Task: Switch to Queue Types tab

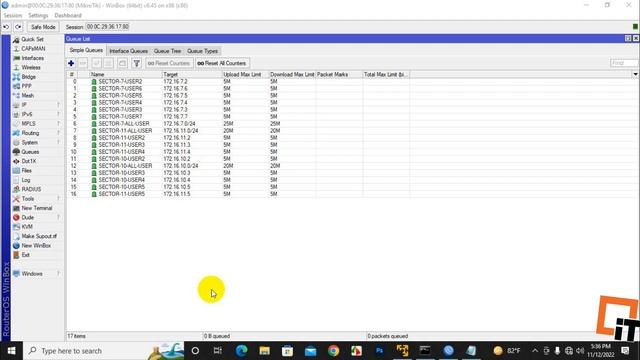Action: (x=202, y=51)
